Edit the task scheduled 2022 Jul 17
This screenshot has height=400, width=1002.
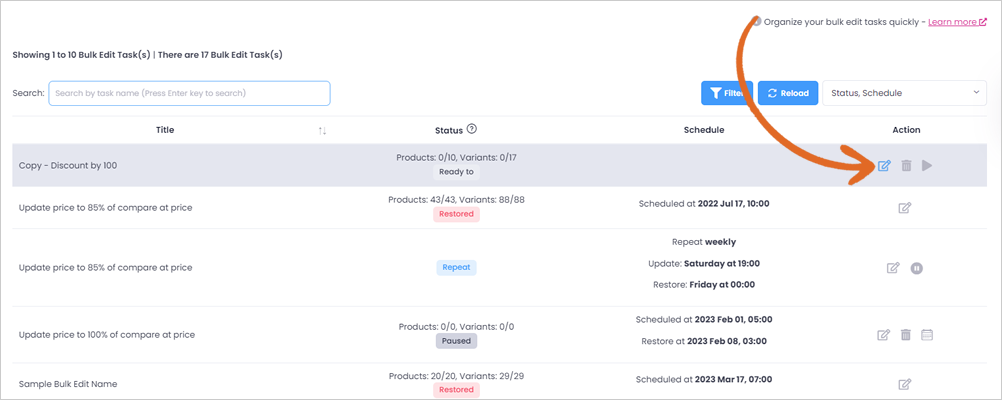click(x=904, y=208)
